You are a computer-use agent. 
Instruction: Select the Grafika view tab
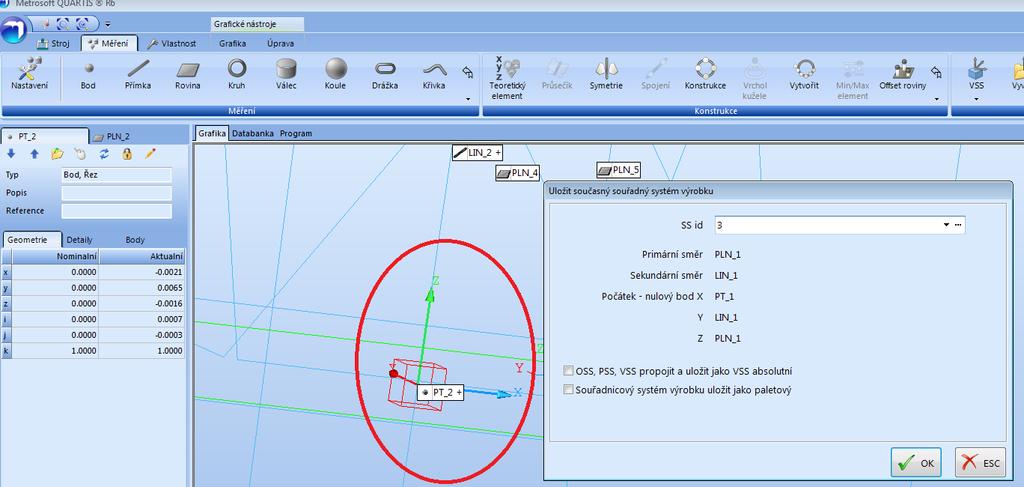pyautogui.click(x=212, y=133)
